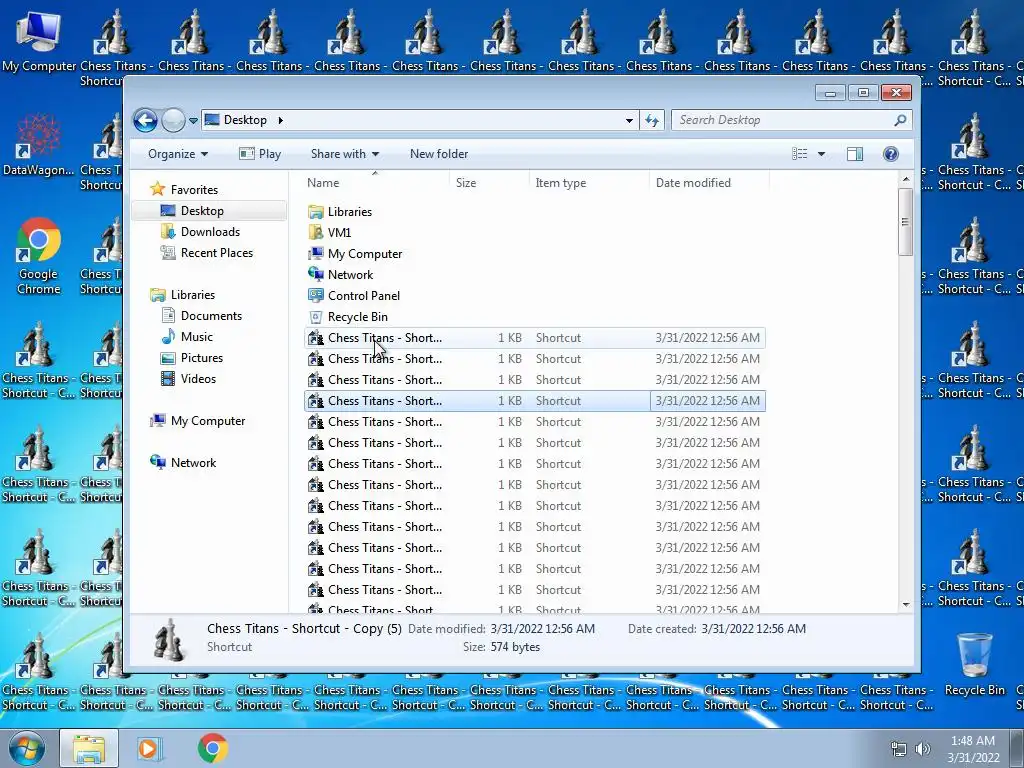Expand the address bar history dropdown
1024x768 pixels.
pos(629,120)
